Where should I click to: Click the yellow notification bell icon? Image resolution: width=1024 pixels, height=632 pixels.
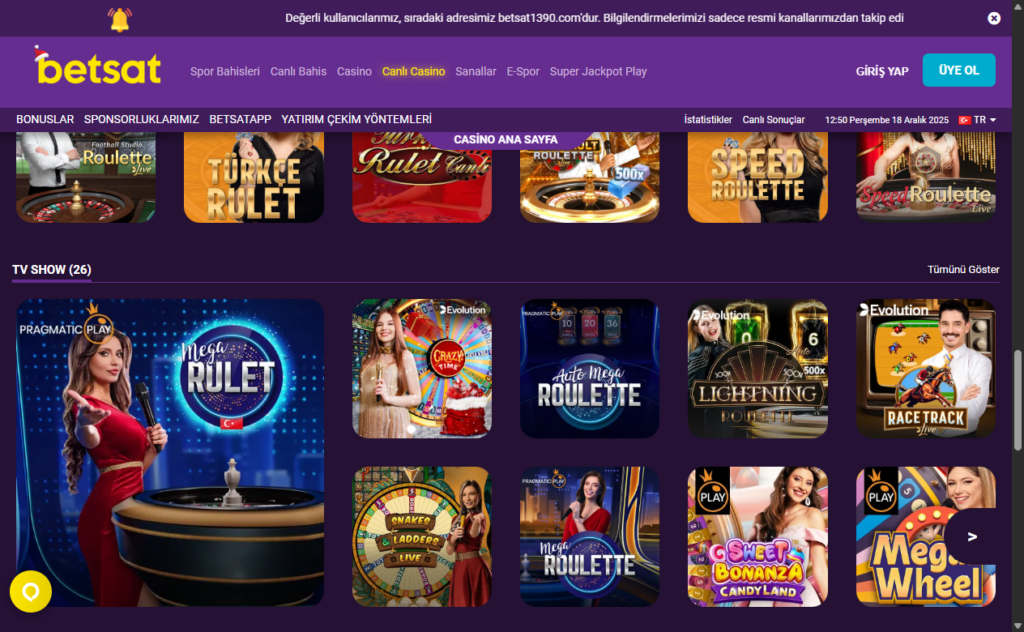click(x=120, y=20)
